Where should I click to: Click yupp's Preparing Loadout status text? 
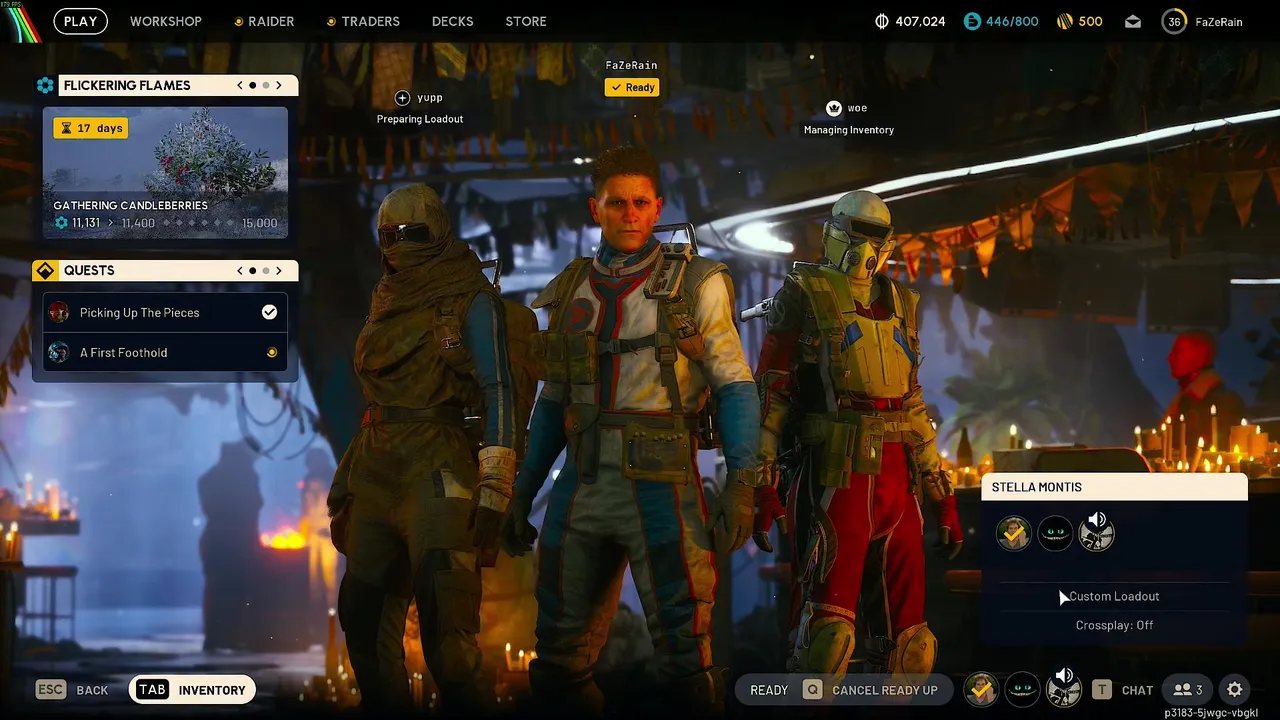point(420,119)
